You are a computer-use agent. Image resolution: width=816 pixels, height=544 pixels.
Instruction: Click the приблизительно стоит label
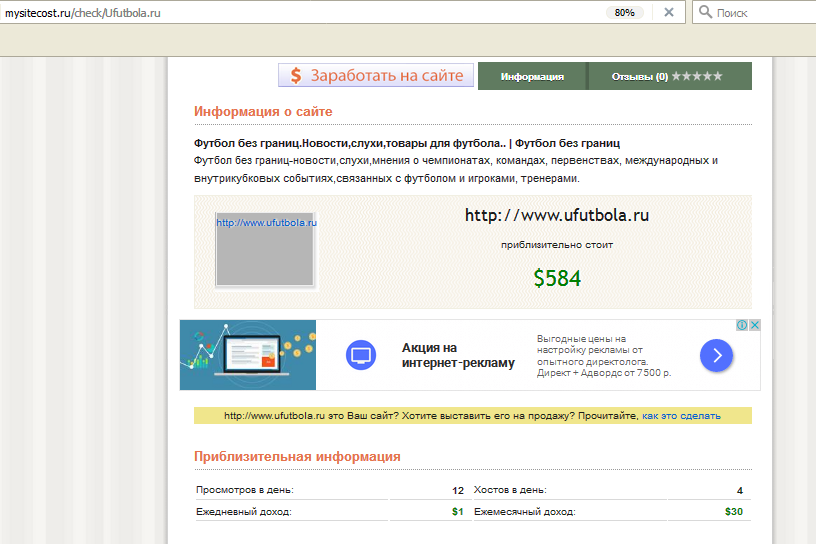coord(557,245)
